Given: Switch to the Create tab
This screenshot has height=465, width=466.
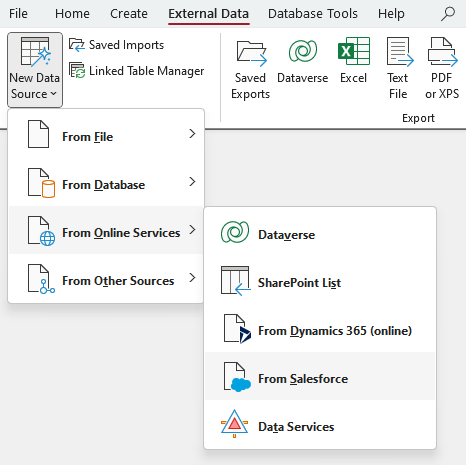Looking at the screenshot, I should pyautogui.click(x=129, y=14).
